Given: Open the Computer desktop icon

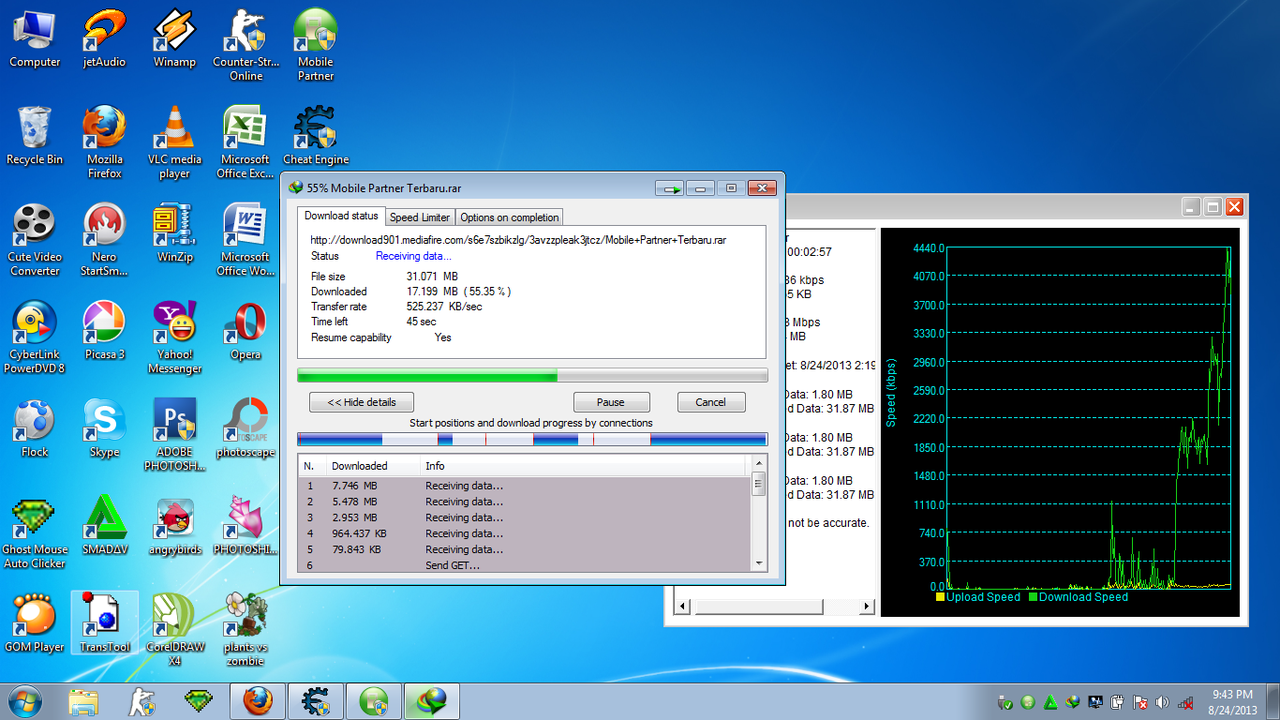Looking at the screenshot, I should [x=35, y=39].
